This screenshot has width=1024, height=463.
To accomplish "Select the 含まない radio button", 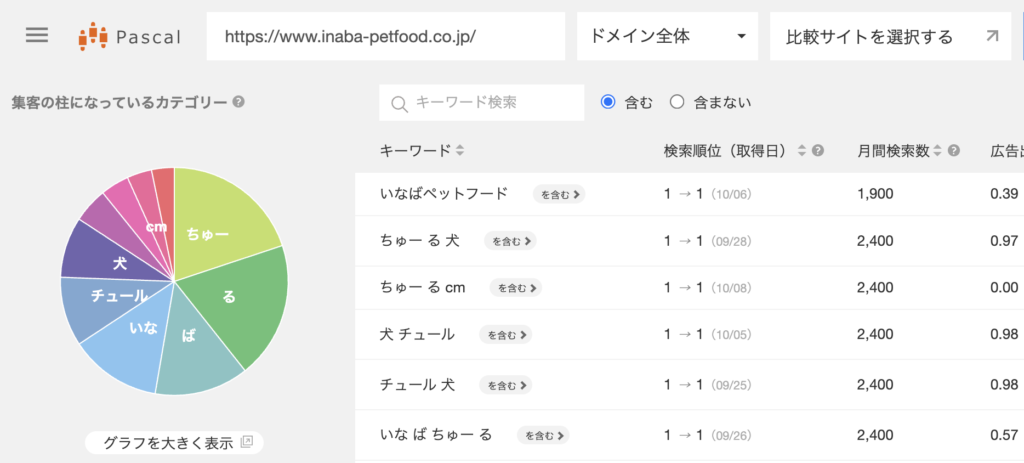I will [x=677, y=102].
